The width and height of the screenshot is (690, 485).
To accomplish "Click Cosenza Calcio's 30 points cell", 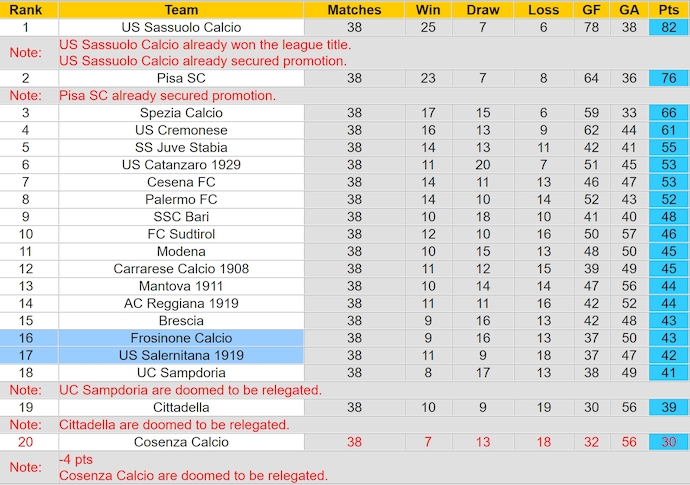I will tap(669, 442).
